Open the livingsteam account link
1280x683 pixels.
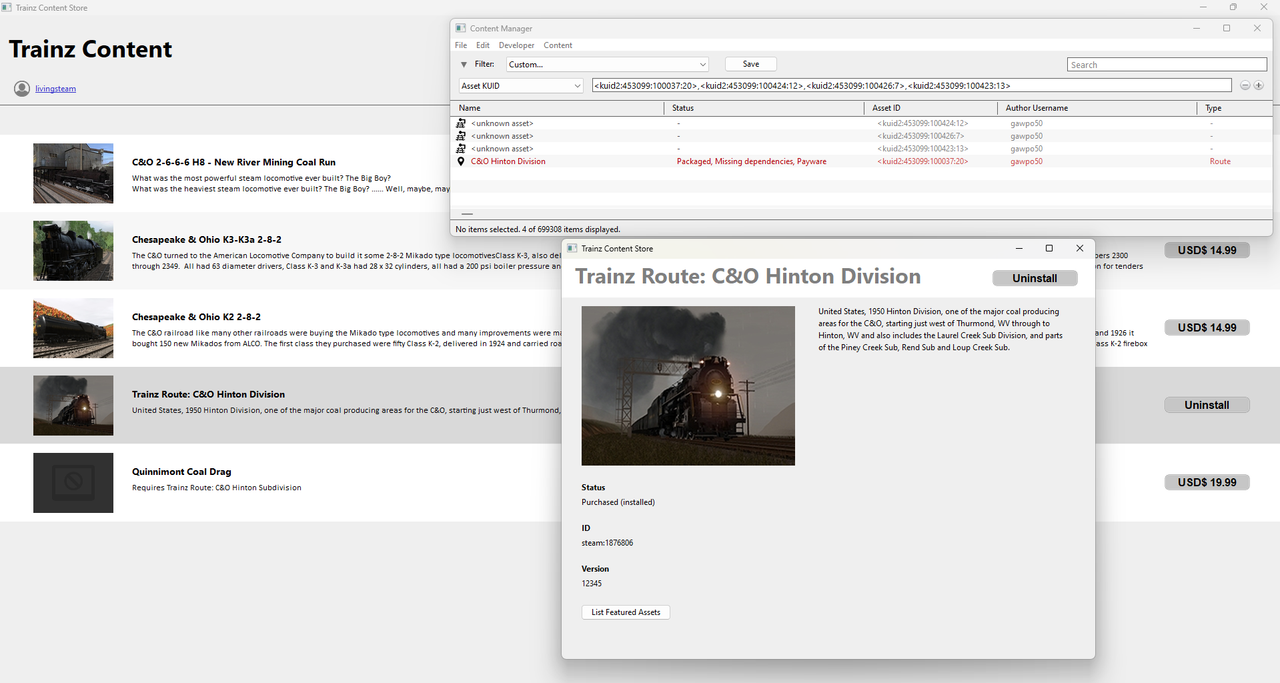point(55,89)
